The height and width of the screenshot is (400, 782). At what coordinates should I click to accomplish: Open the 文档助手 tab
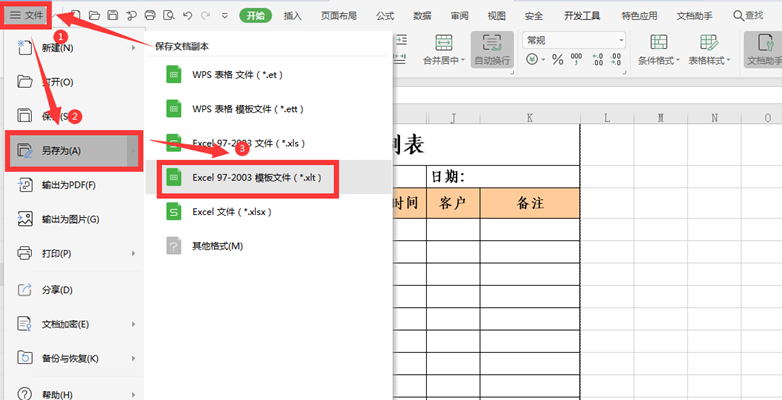pyautogui.click(x=694, y=16)
